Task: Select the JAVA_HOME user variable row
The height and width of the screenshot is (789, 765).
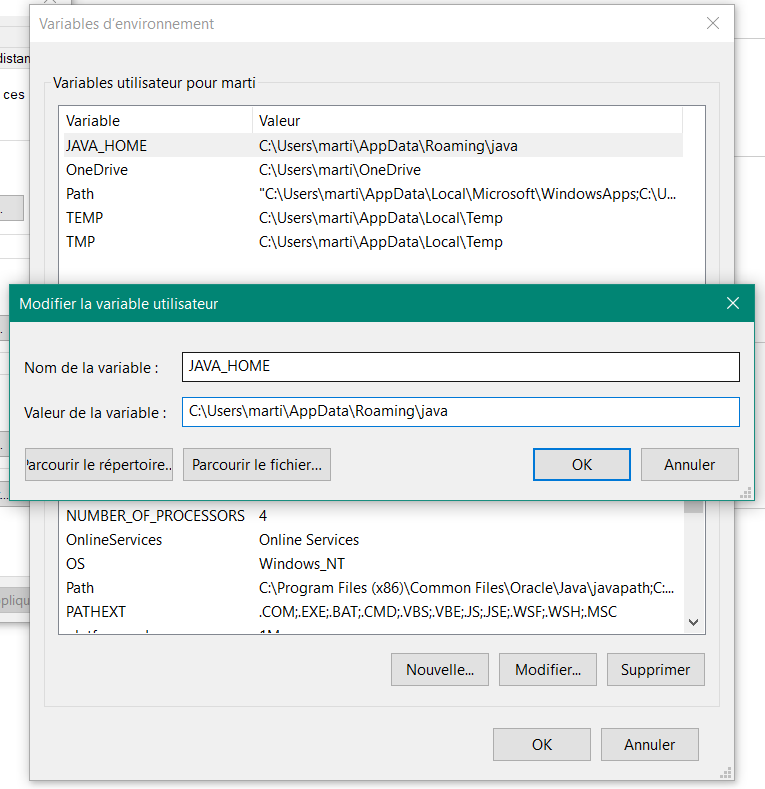Action: click(106, 146)
